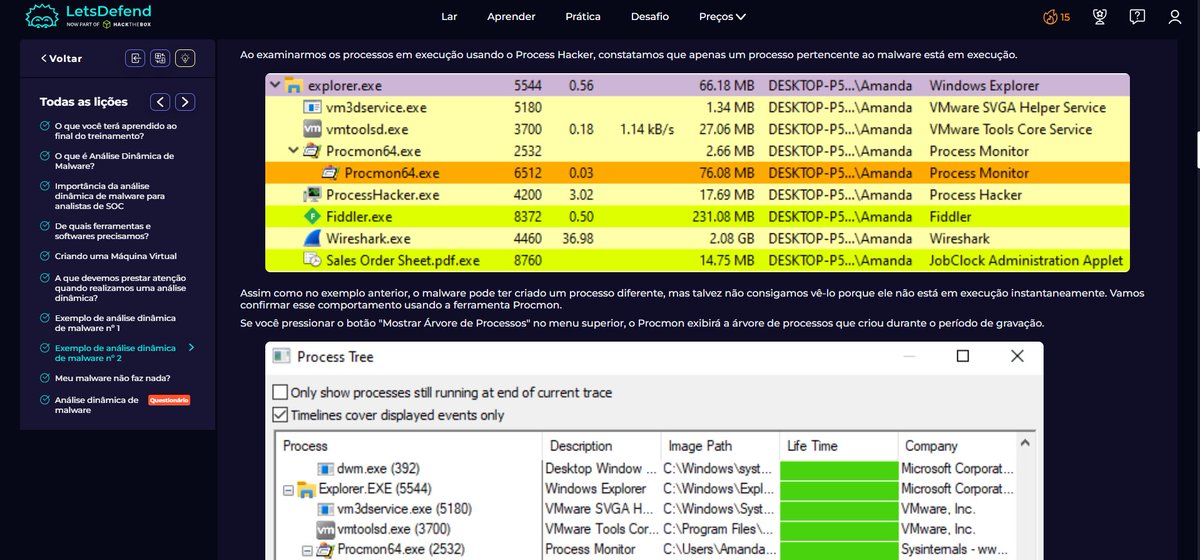
Task: Check 'Only show processes still running' box
Action: [x=280, y=393]
